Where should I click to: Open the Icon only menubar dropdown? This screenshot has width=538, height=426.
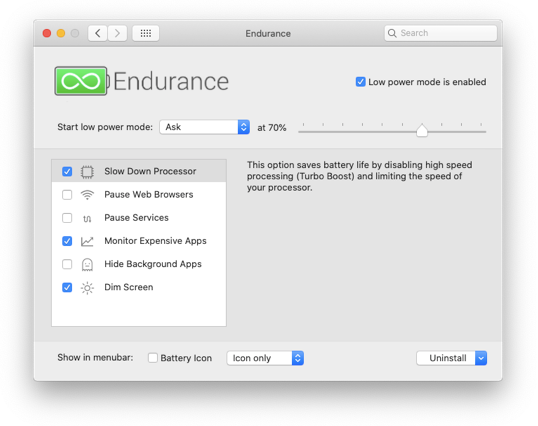(265, 358)
